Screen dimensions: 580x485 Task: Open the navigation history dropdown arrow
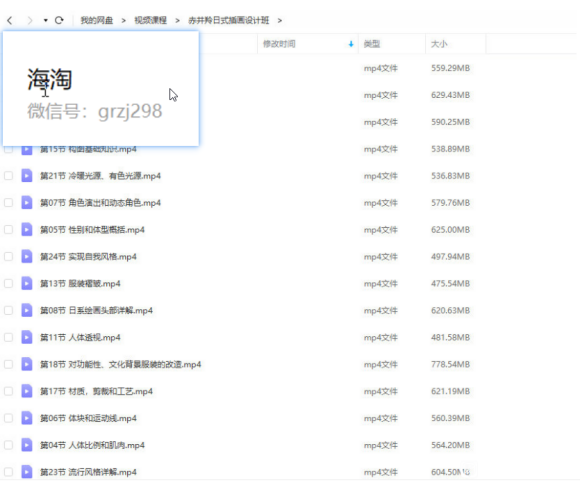45,20
